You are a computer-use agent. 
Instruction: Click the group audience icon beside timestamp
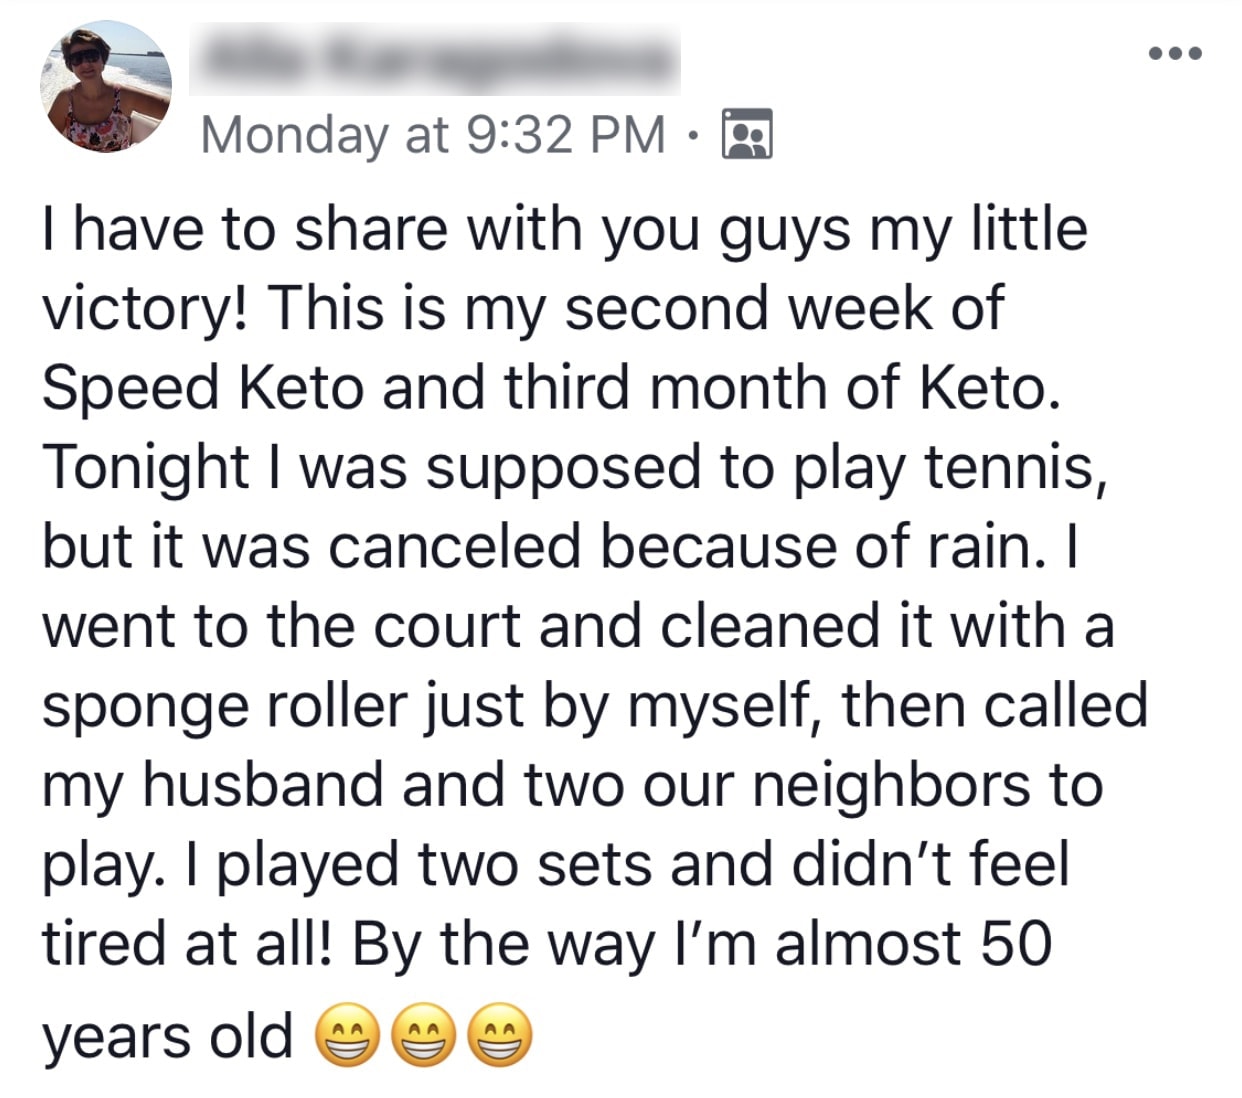tap(746, 134)
